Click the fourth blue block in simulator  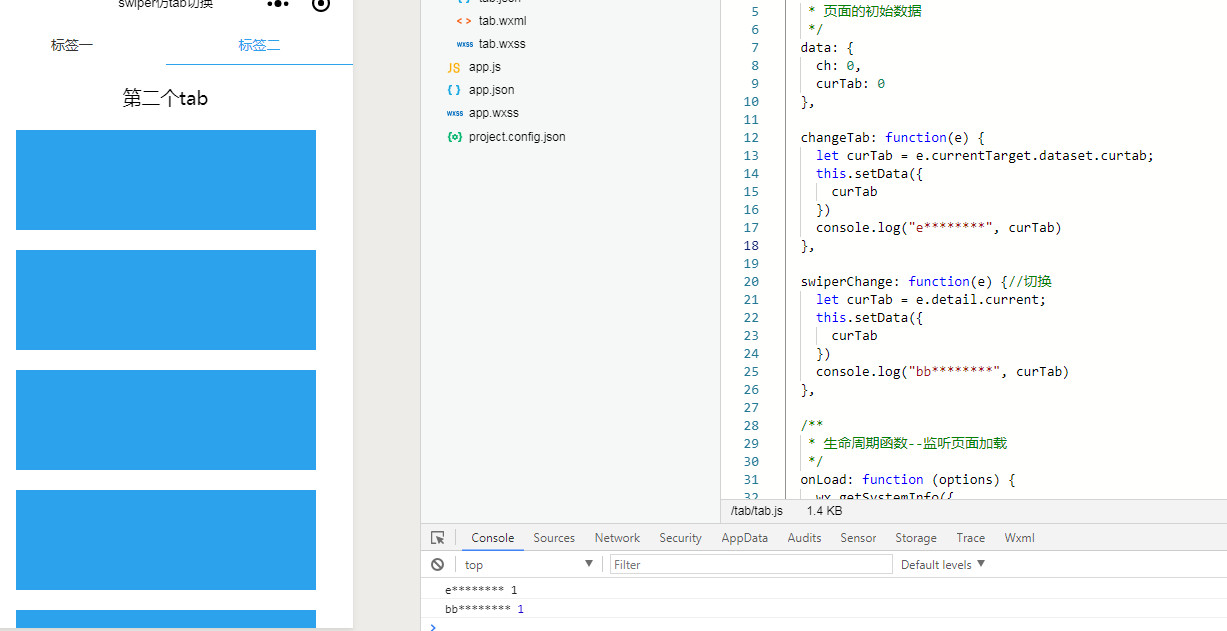coord(166,540)
